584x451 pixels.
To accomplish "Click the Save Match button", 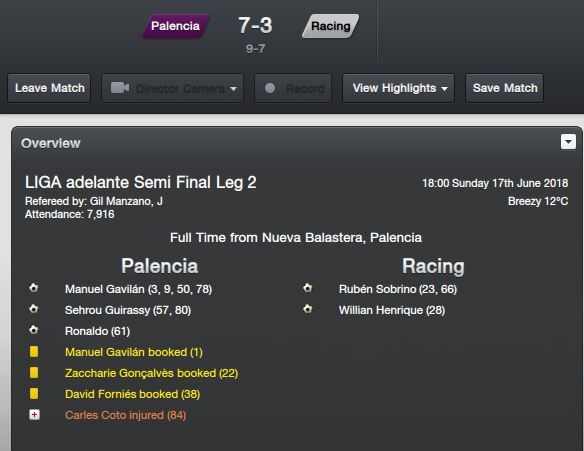I will point(505,88).
